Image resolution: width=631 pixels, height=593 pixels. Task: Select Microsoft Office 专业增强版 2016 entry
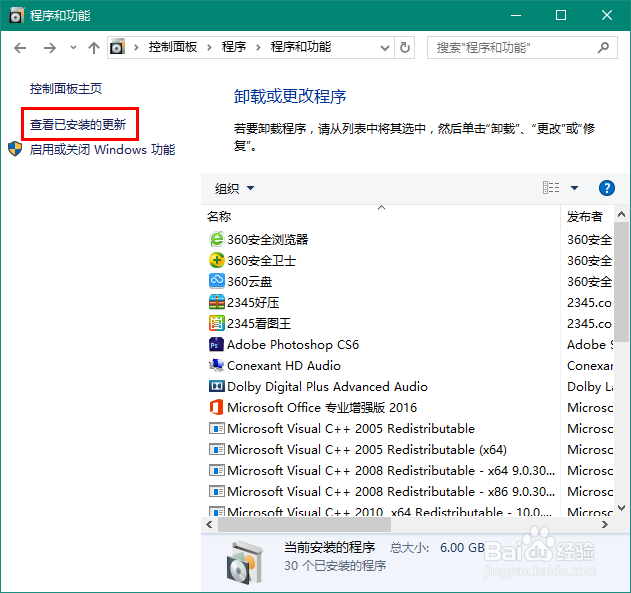[322, 408]
